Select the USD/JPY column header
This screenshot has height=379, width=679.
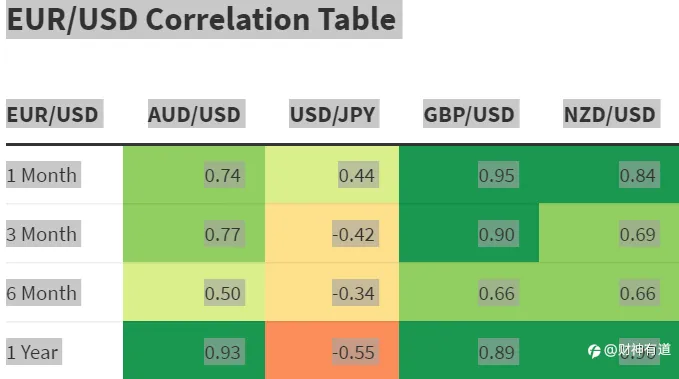pyautogui.click(x=334, y=113)
